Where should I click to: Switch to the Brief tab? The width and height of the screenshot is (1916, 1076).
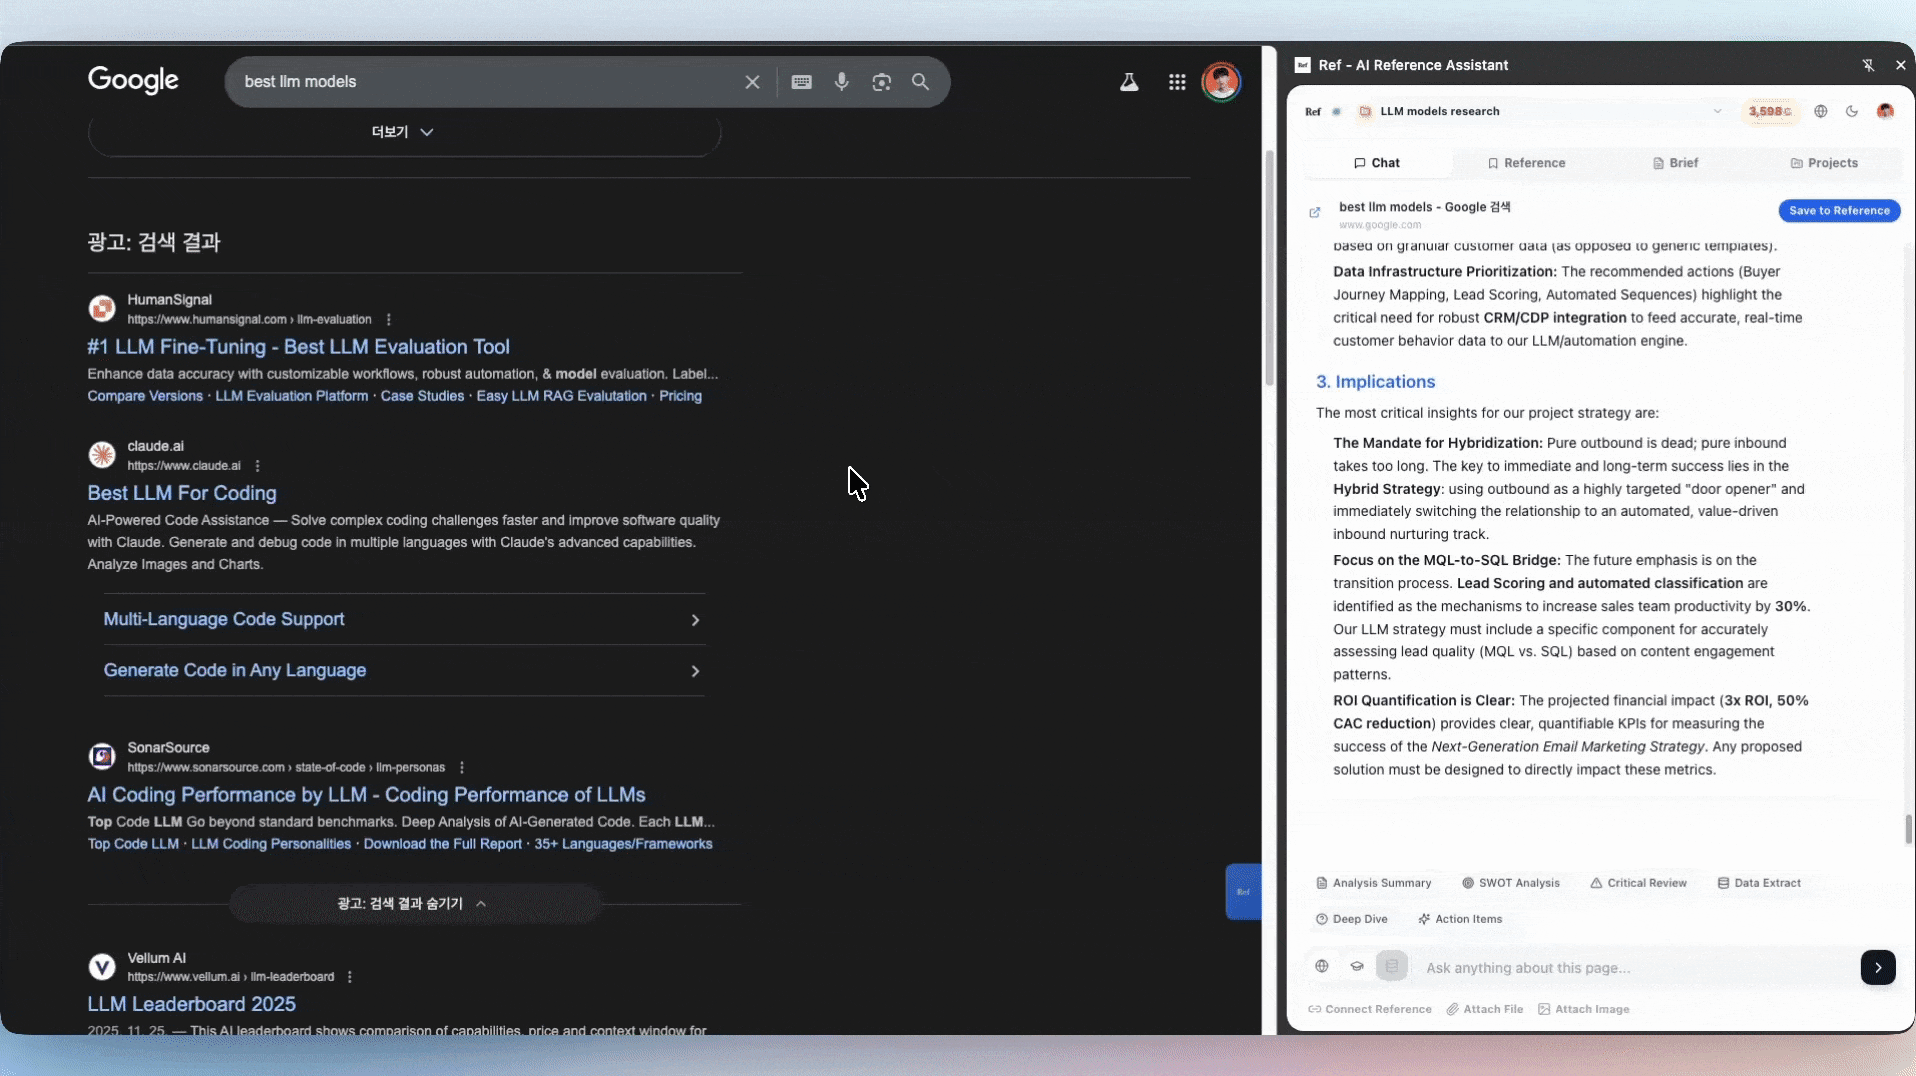[x=1675, y=163]
